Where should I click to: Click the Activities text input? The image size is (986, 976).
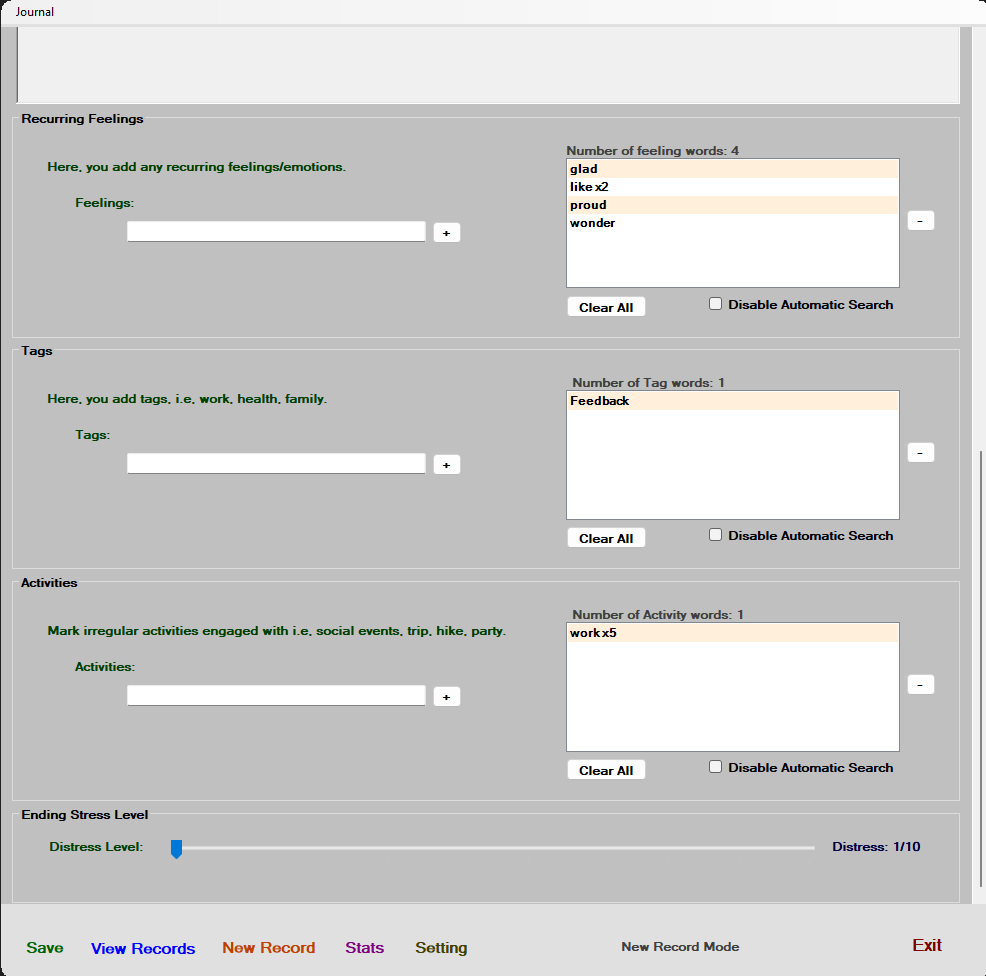pos(276,695)
